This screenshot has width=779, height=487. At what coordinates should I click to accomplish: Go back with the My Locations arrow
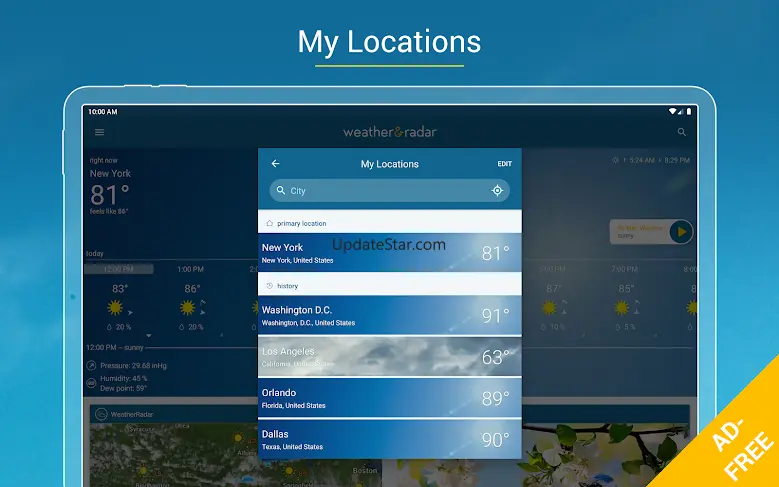click(x=275, y=163)
